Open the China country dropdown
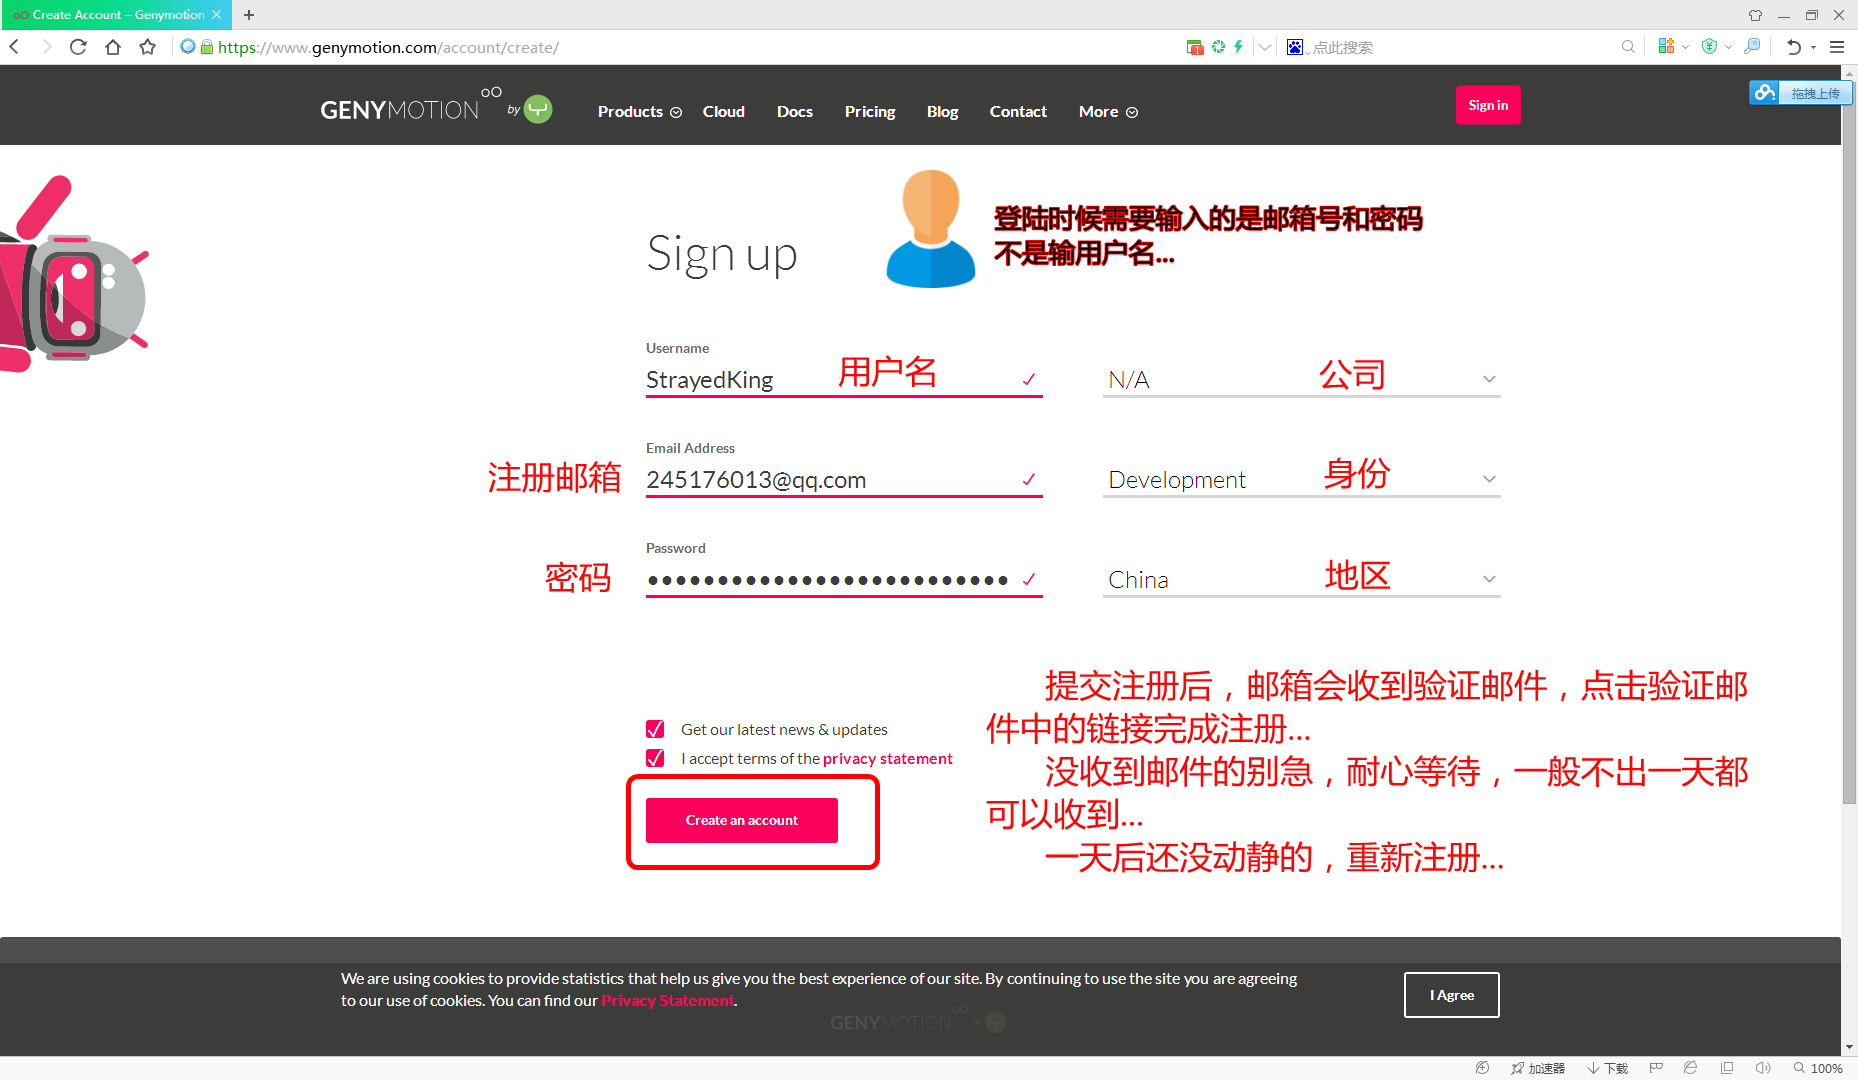This screenshot has height=1080, width=1858. [x=1301, y=580]
